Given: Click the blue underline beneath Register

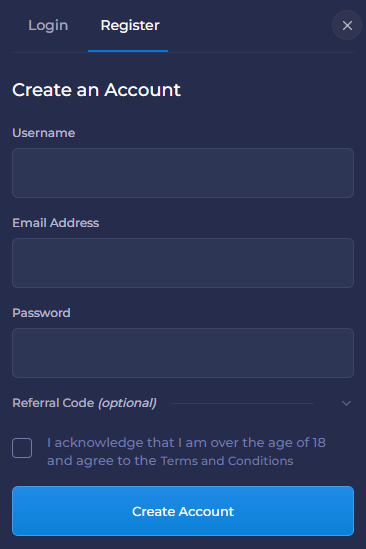Looking at the screenshot, I should tap(128, 51).
